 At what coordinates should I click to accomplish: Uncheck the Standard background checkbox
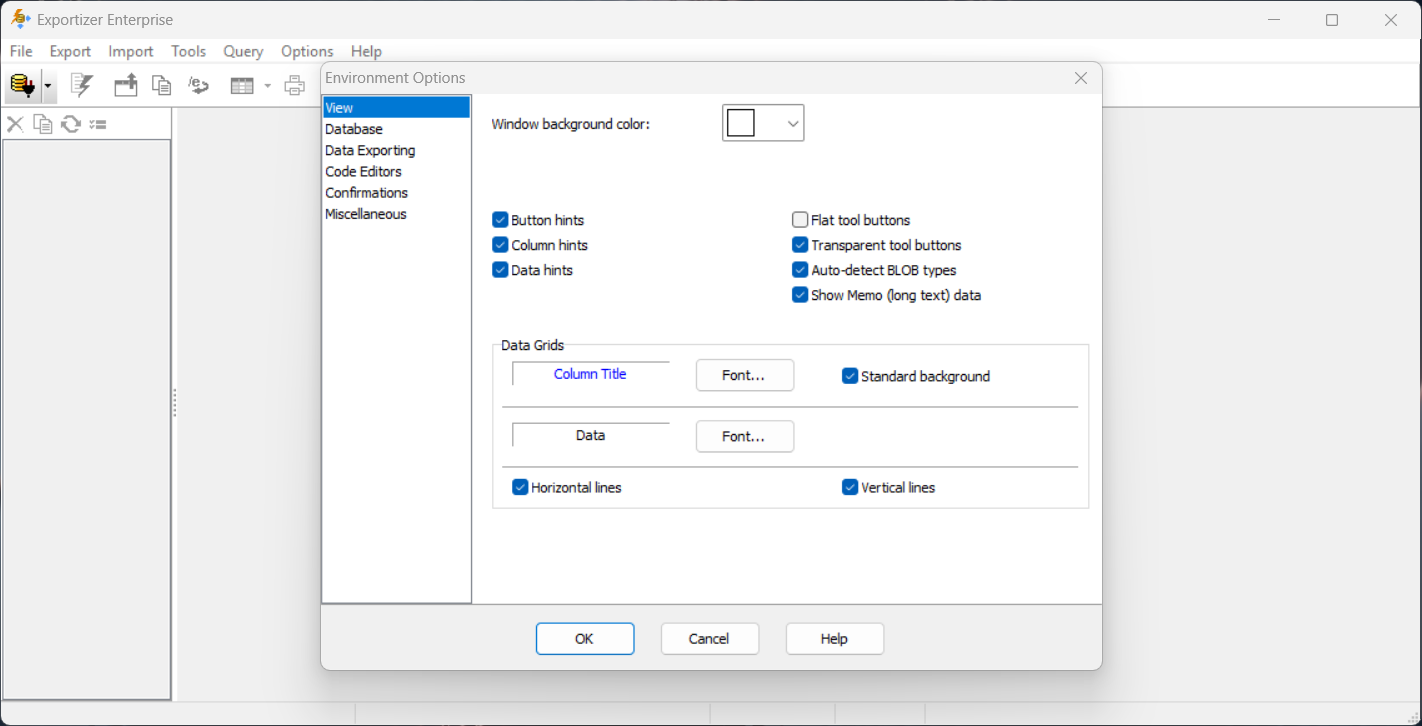pyautogui.click(x=850, y=376)
